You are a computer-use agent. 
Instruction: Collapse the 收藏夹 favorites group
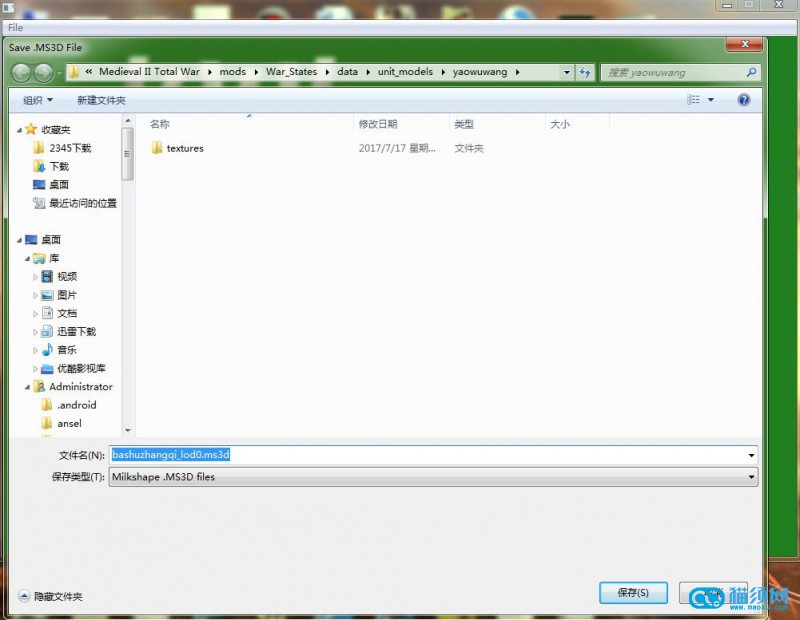point(19,130)
